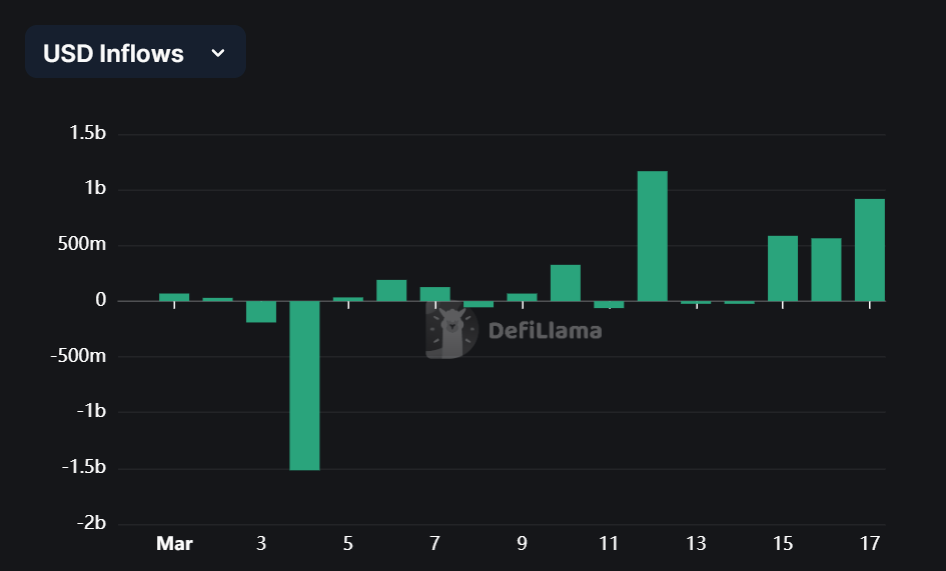Viewport: 946px width, 571px height.
Task: Select the March 6 inflow bar
Action: (392, 290)
